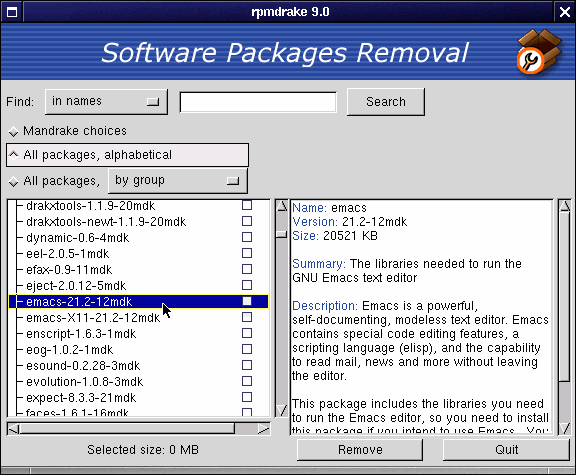This screenshot has height=475, width=576.
Task: Click the package list horizontal scrollbar thumb
Action: (x=127, y=429)
